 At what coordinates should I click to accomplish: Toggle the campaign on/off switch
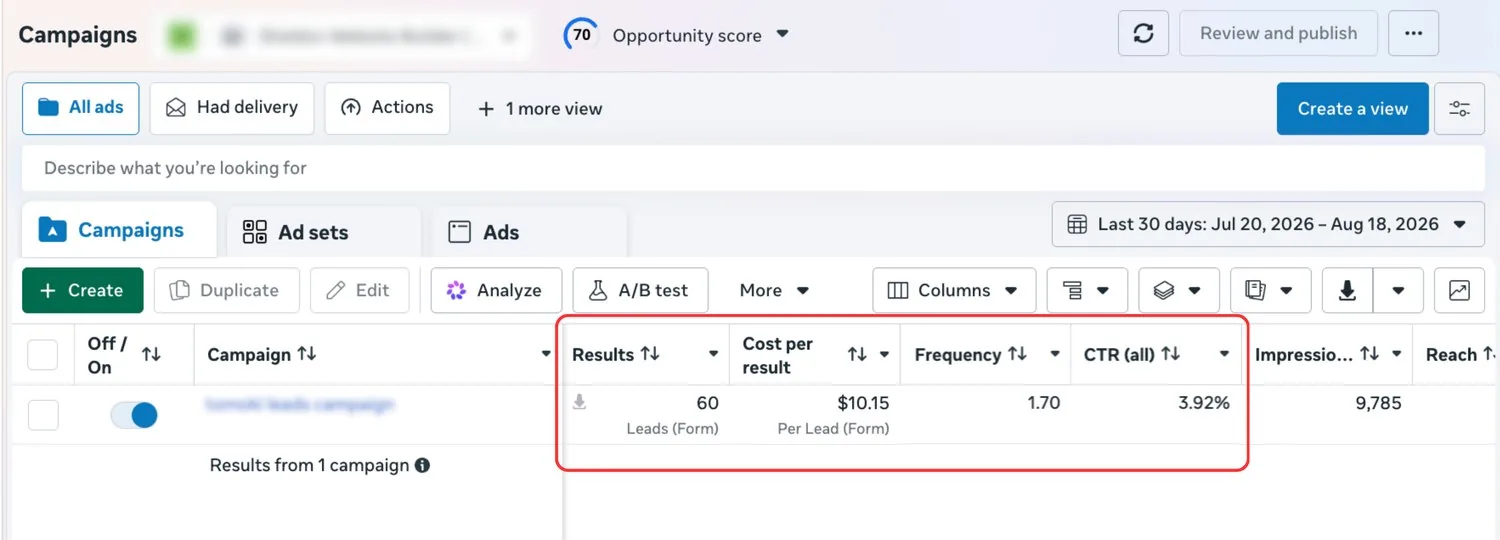click(134, 415)
